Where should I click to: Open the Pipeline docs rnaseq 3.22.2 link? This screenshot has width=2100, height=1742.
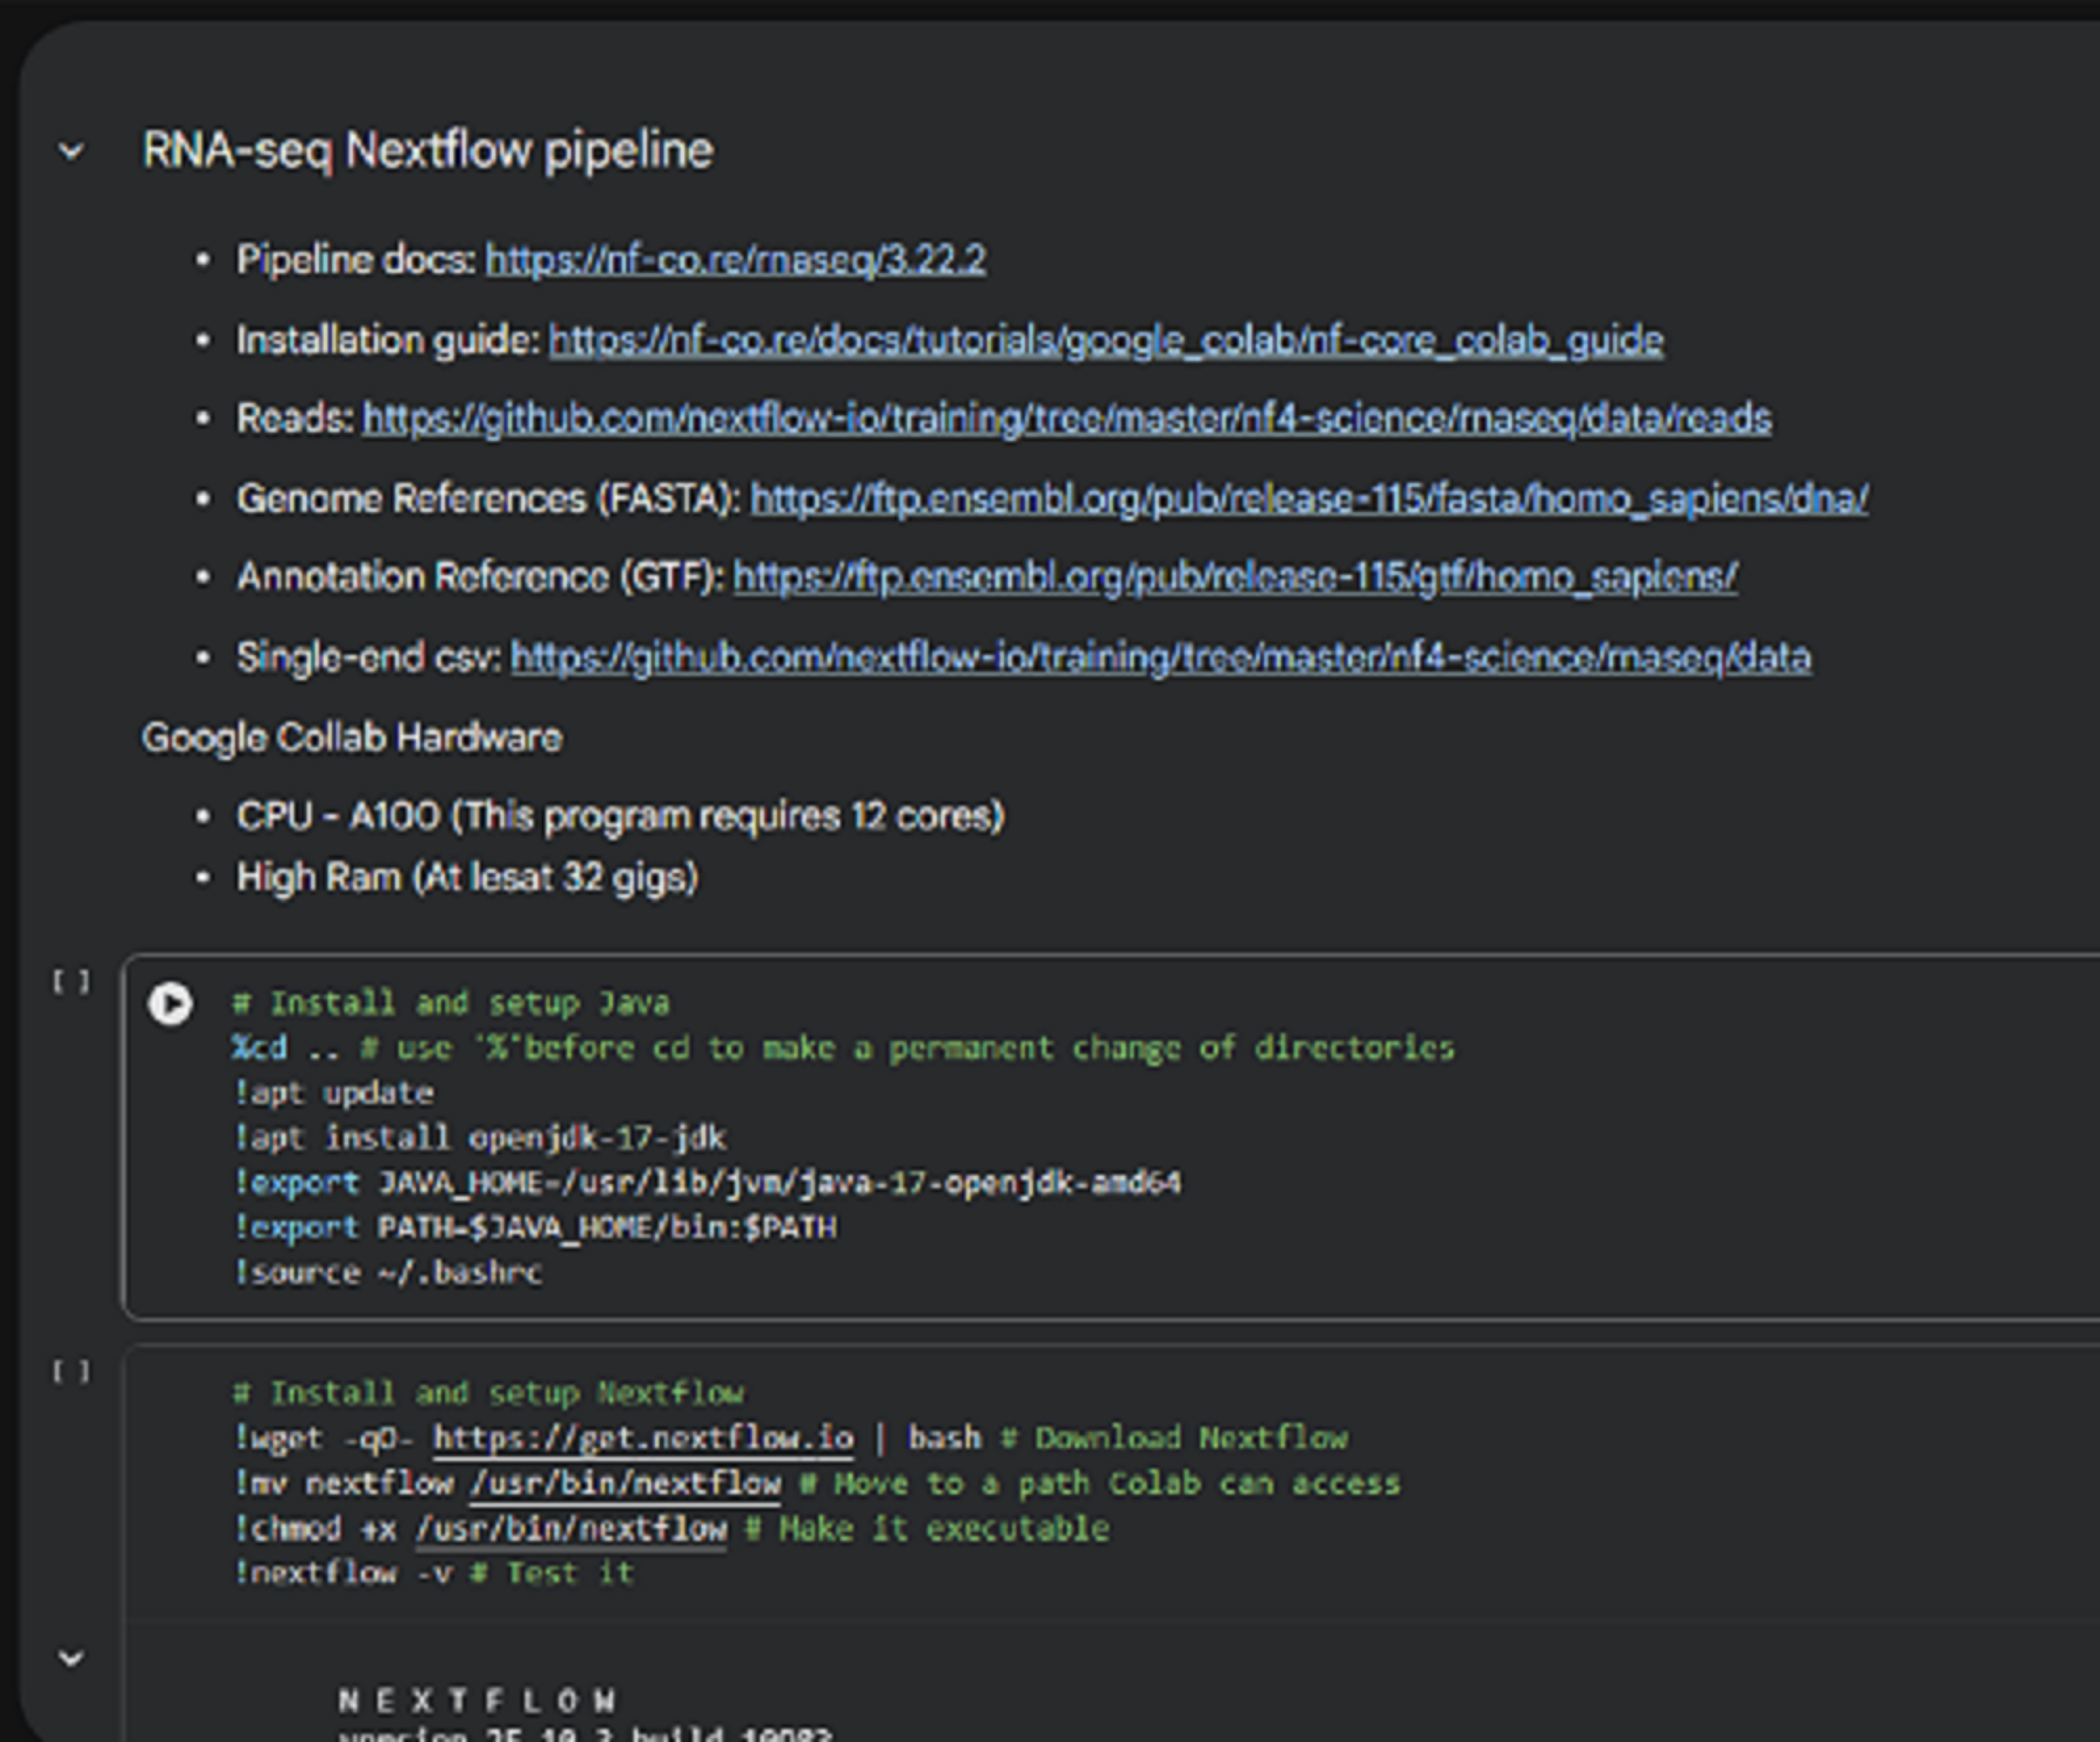(735, 260)
